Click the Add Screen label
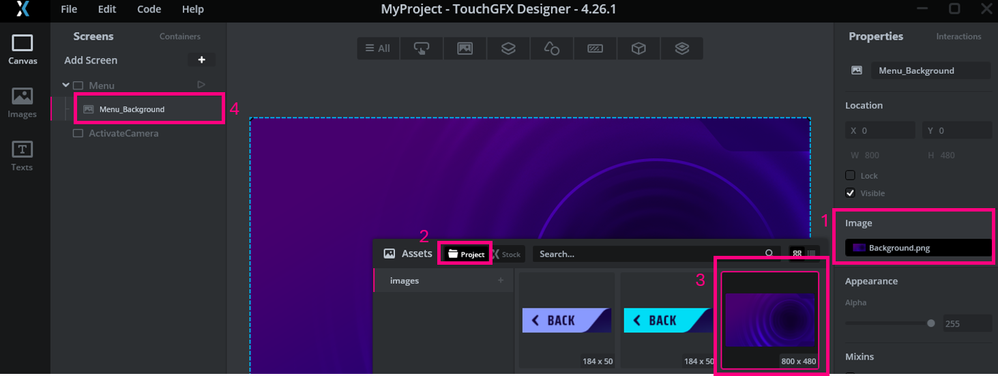This screenshot has height=376, width=998. pos(91,60)
